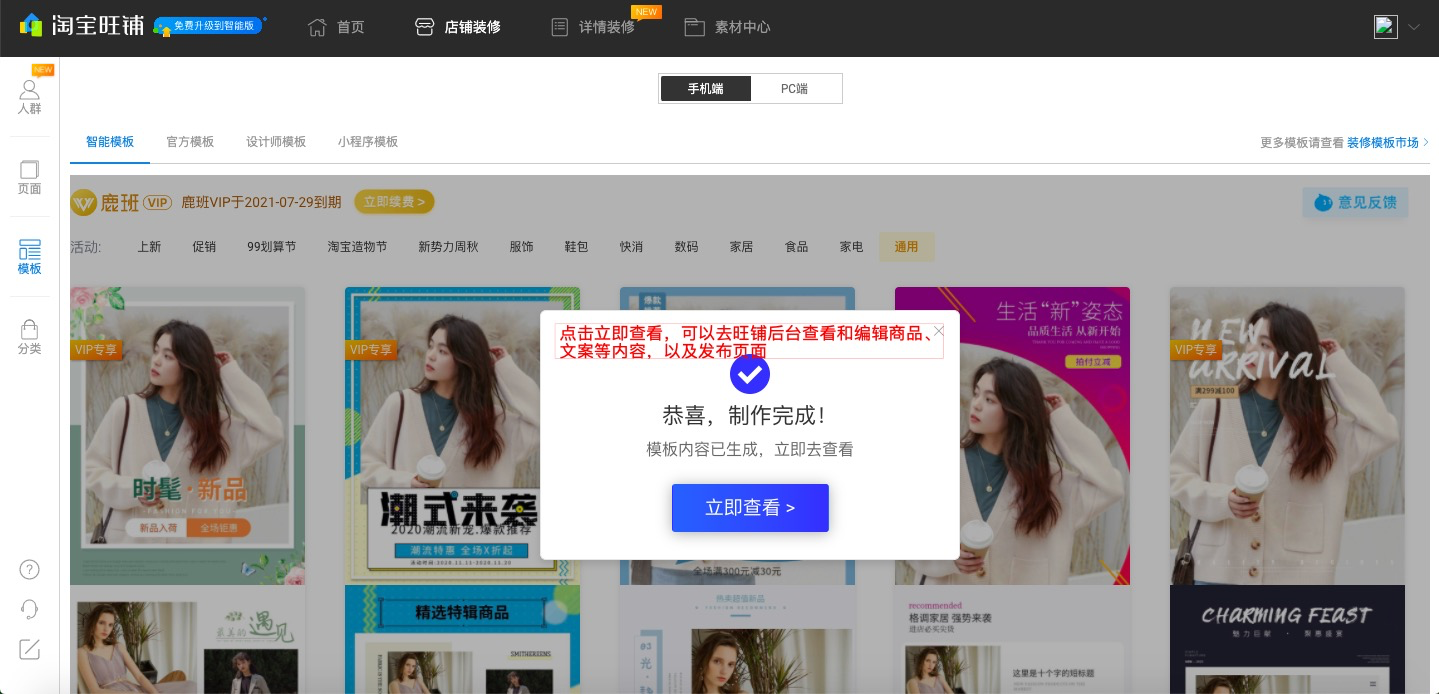Filter templates by 家居

tap(741, 246)
